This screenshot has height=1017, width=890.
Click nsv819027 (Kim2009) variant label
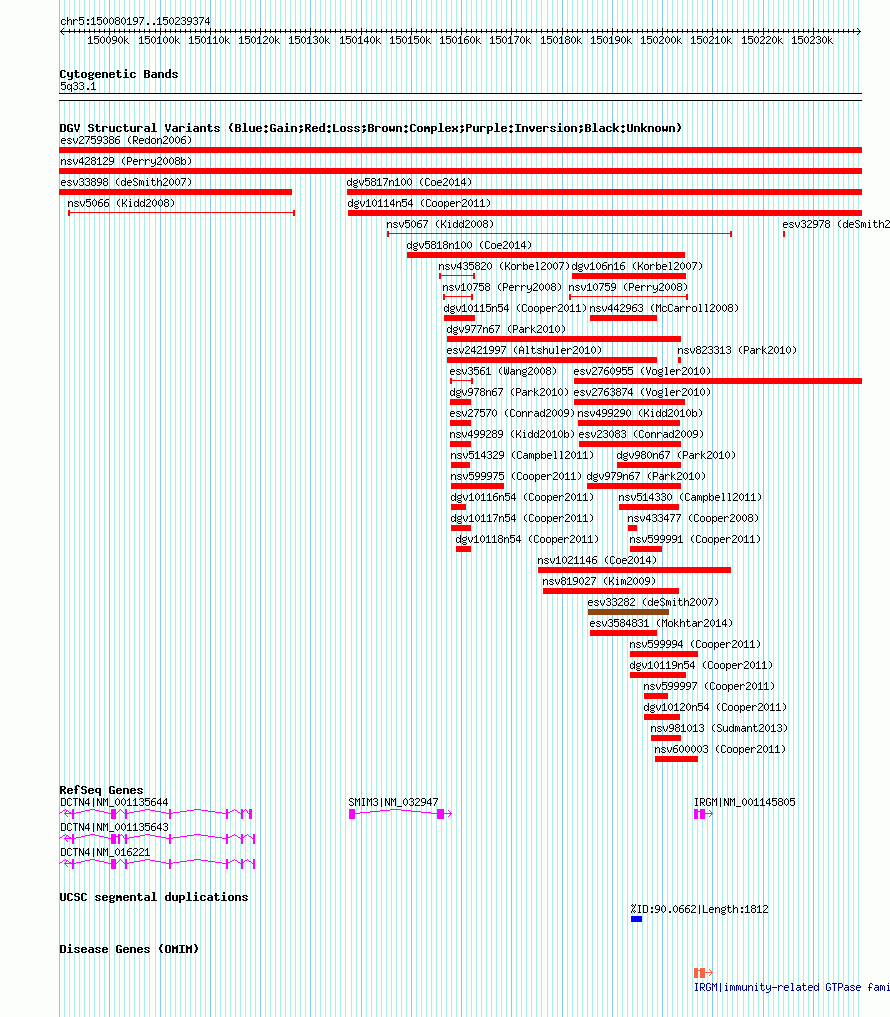pyautogui.click(x=599, y=581)
